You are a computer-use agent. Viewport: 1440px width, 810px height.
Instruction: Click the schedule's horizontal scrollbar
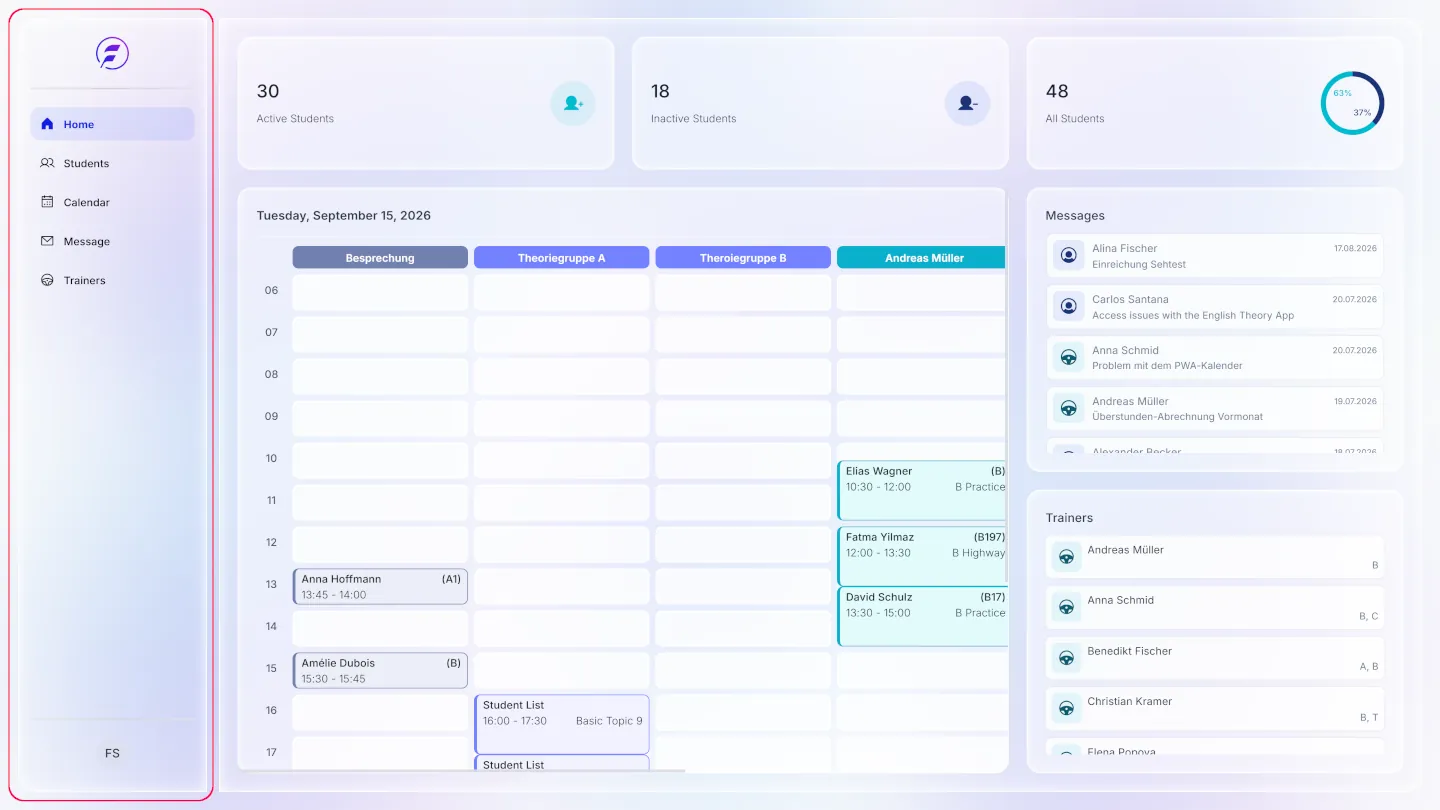461,770
